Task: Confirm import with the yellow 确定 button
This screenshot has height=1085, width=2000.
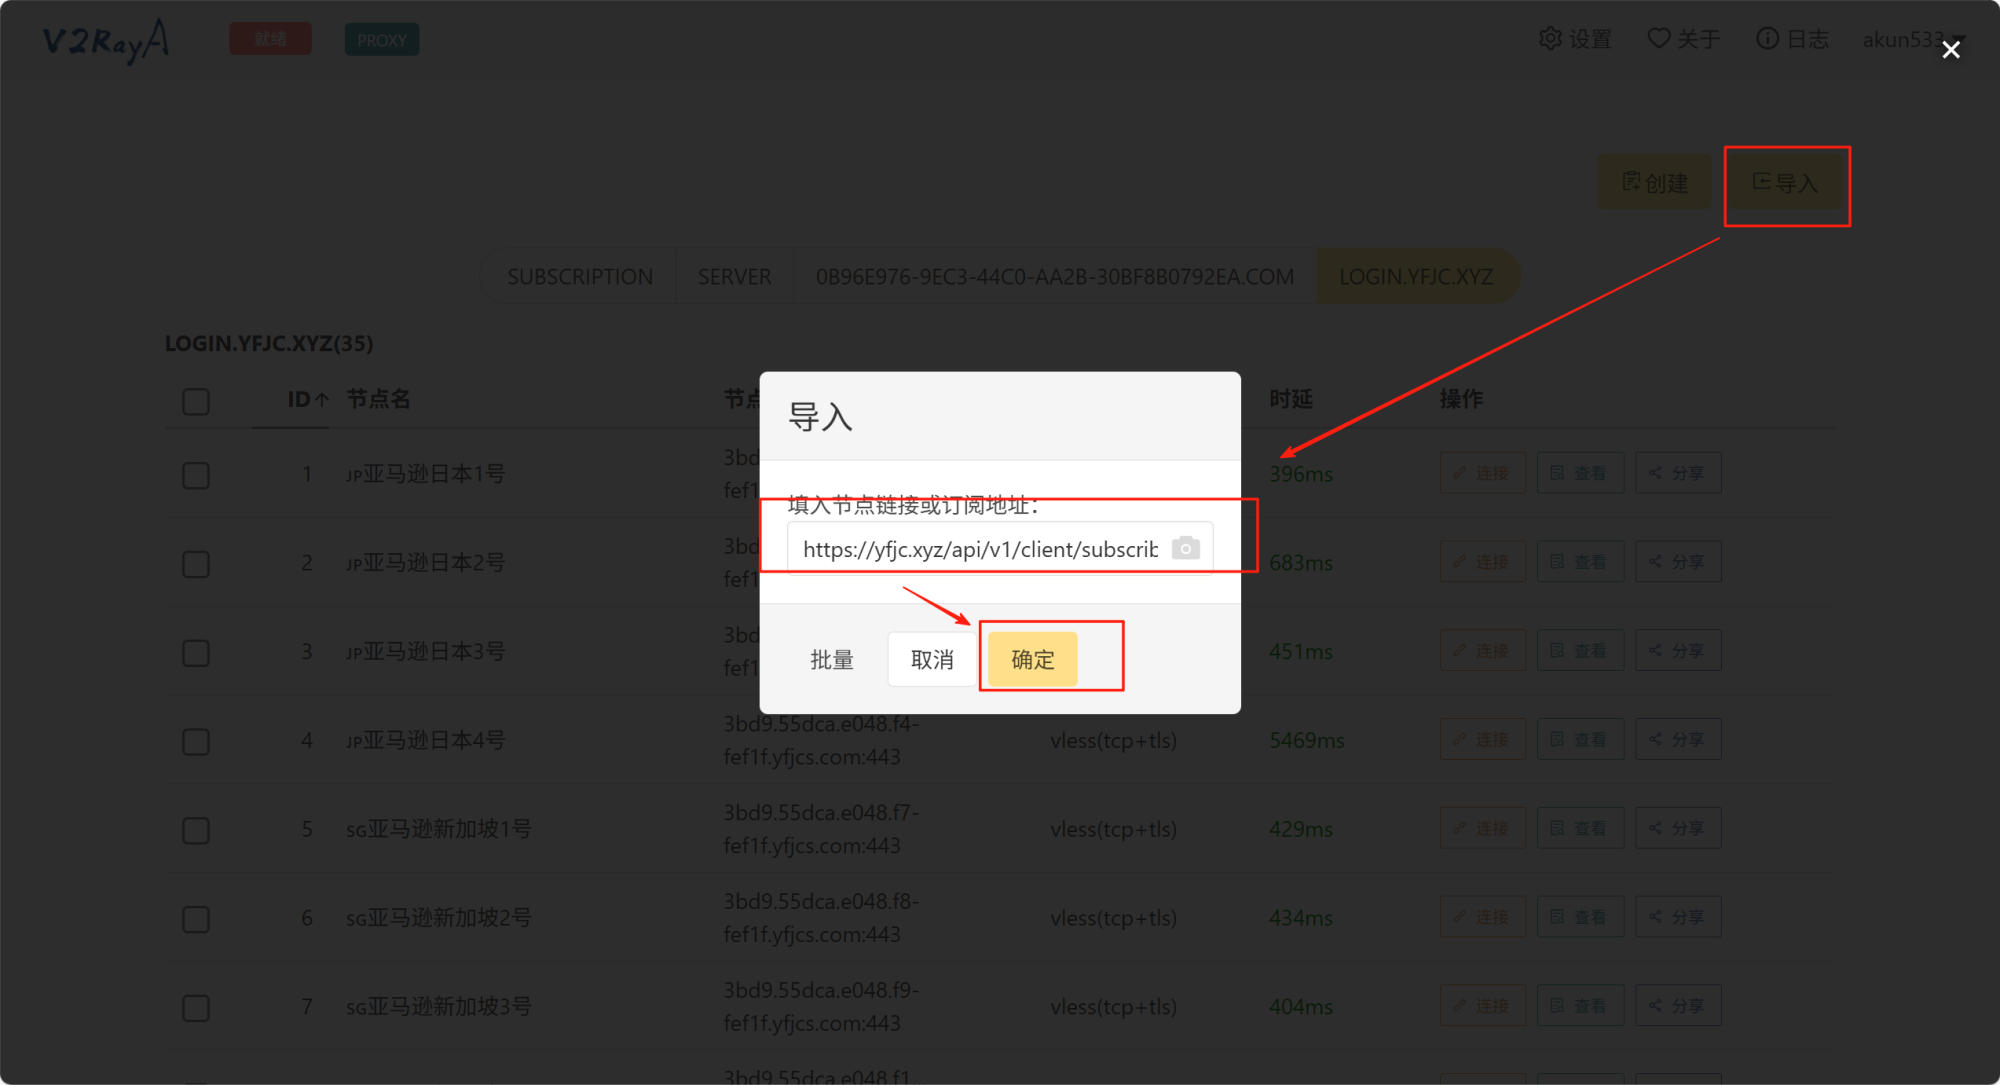Action: pyautogui.click(x=1032, y=659)
